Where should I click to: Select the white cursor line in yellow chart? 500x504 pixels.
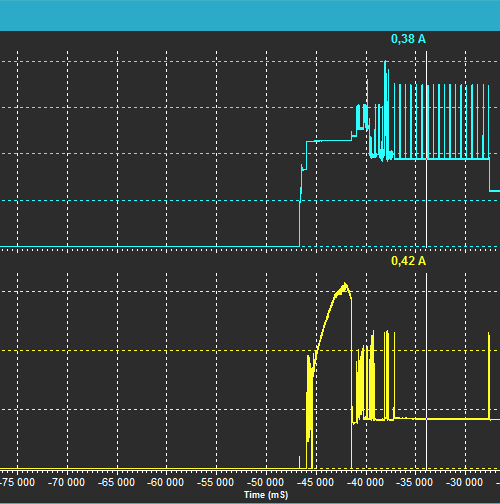(x=426, y=371)
